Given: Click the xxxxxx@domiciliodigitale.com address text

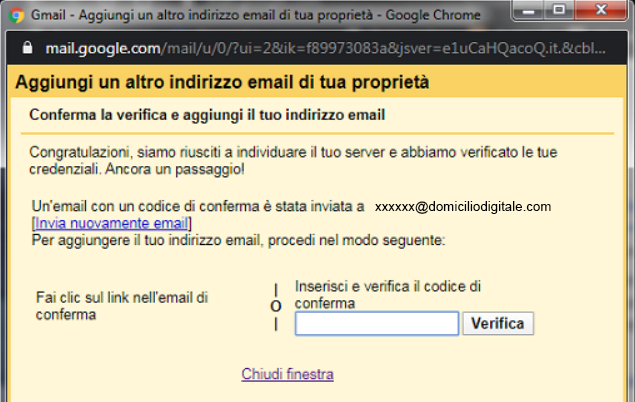Looking at the screenshot, I should click(463, 207).
